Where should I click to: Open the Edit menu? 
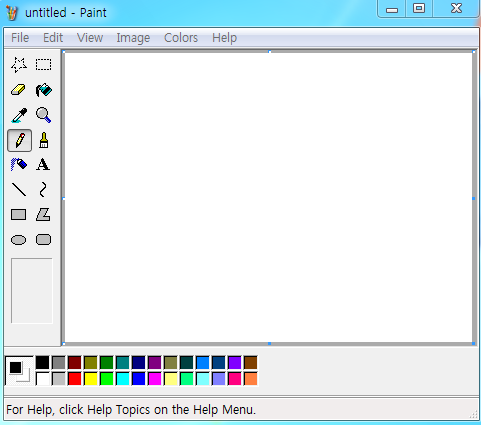[53, 38]
